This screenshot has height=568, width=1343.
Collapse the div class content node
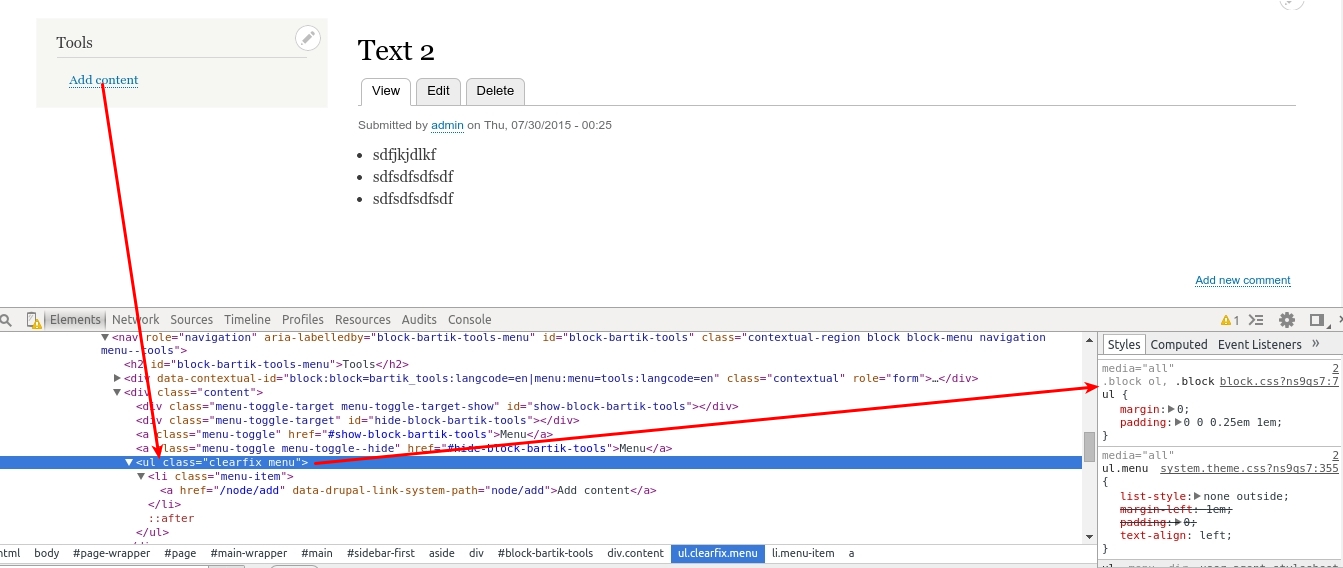[x=118, y=393]
